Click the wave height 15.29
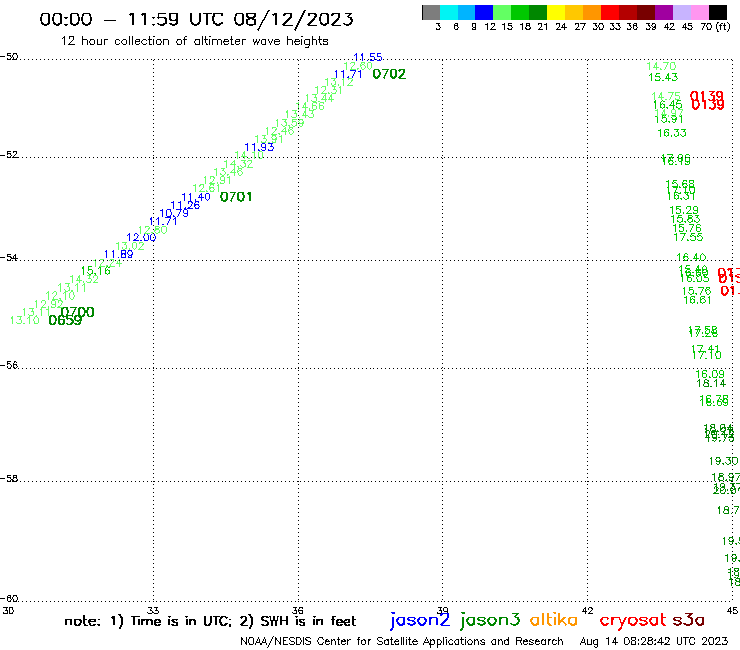 pyautogui.click(x=684, y=210)
